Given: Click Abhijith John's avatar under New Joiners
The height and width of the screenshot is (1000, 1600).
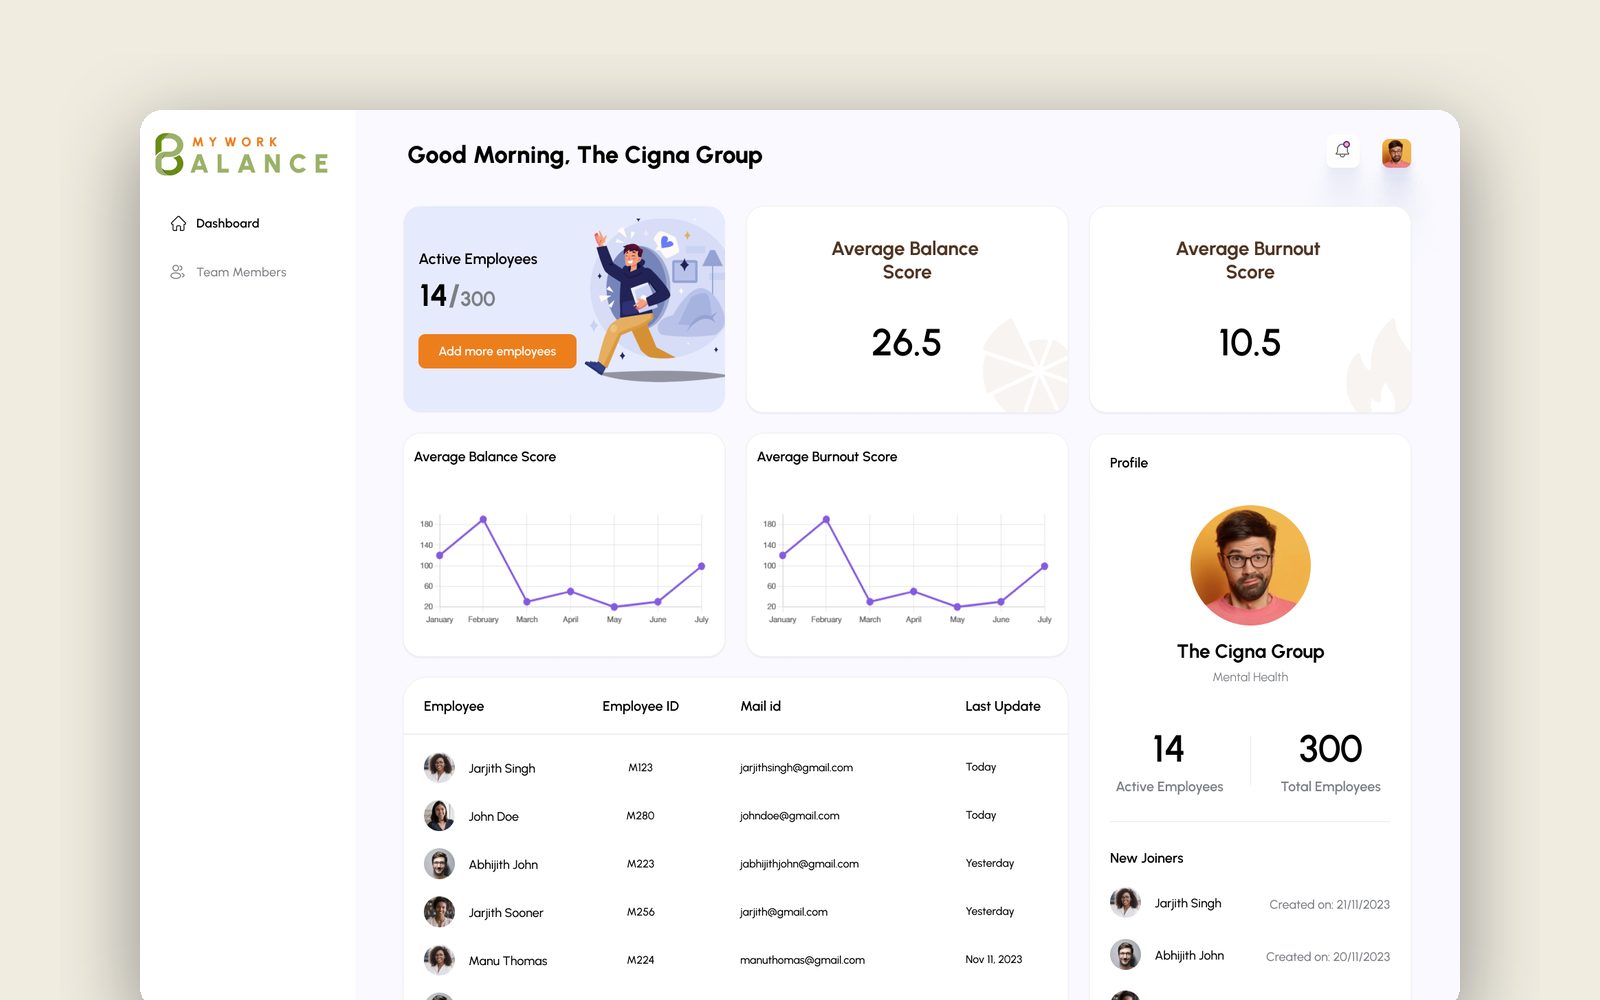Looking at the screenshot, I should point(1125,954).
